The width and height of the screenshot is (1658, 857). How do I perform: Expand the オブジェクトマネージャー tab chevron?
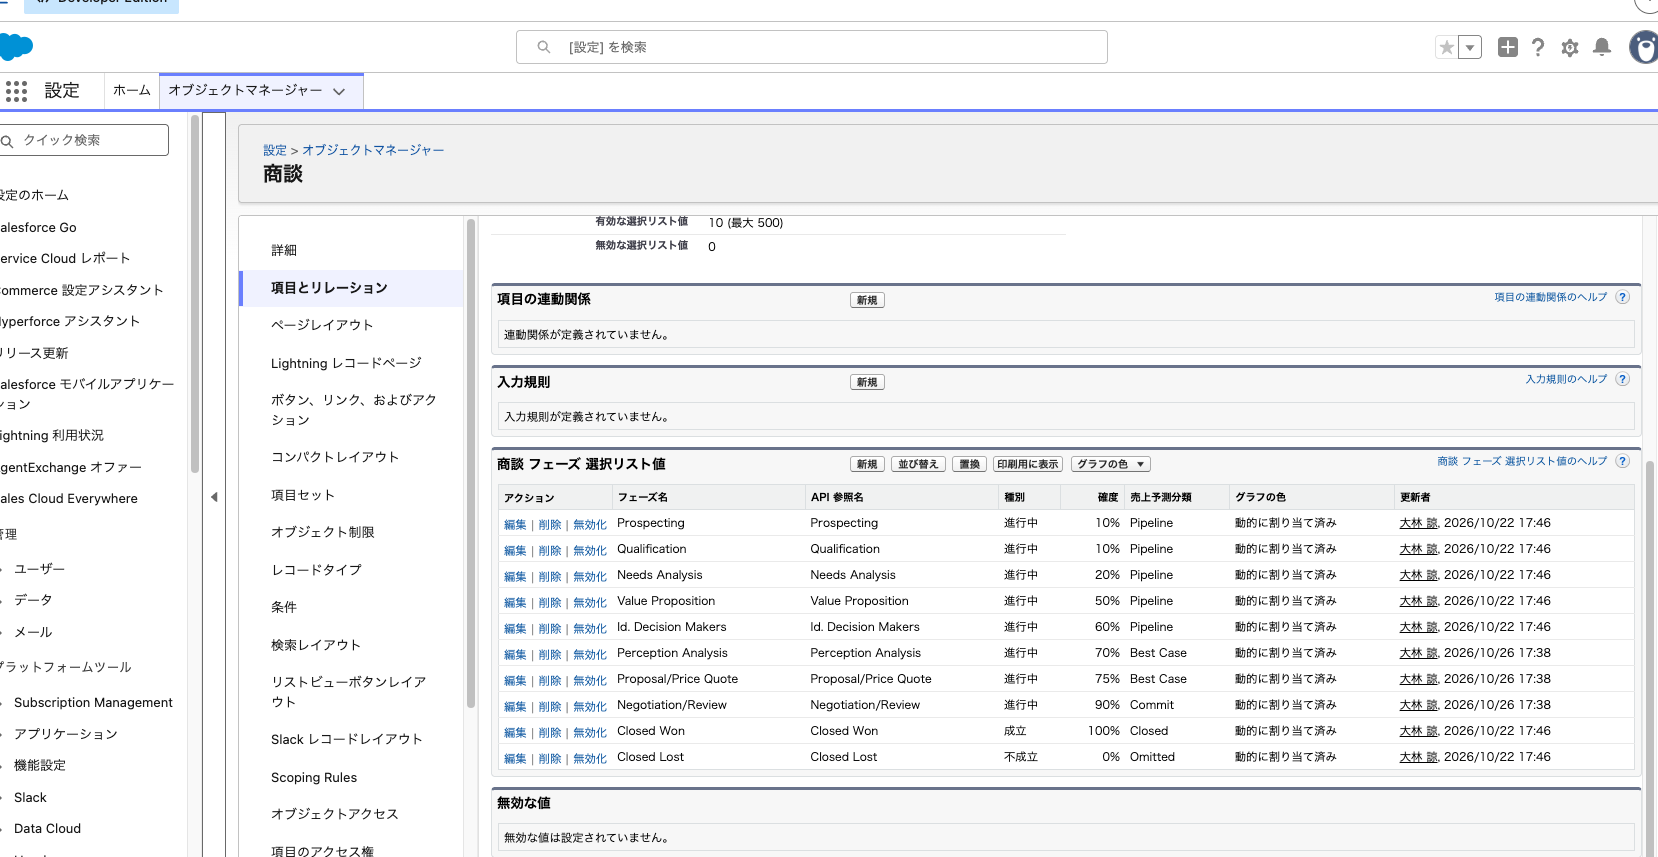(339, 91)
